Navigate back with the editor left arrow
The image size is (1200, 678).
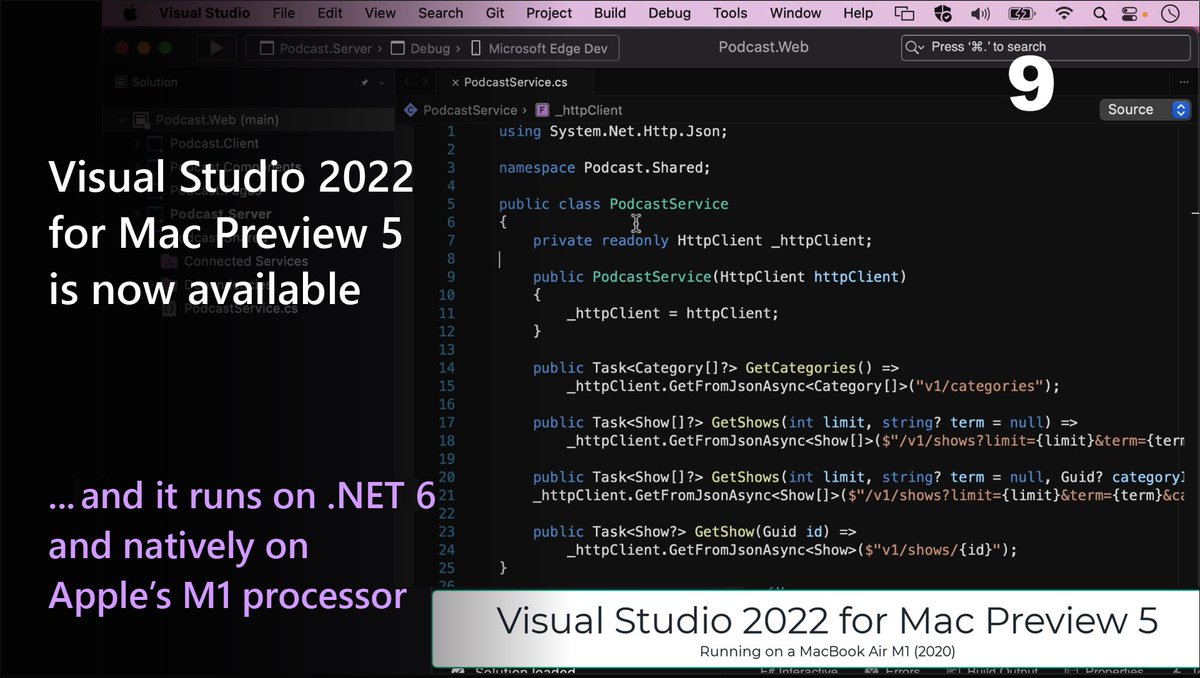pos(407,82)
